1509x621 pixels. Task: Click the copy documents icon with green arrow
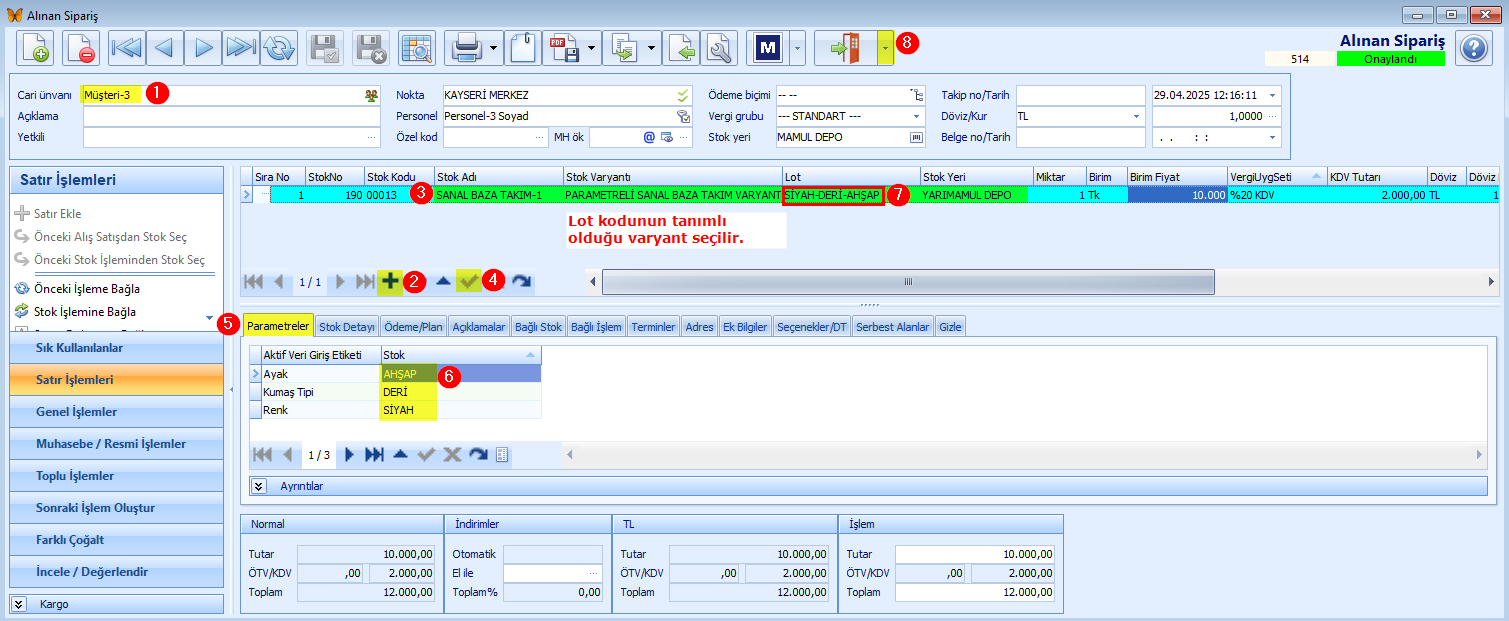624,48
